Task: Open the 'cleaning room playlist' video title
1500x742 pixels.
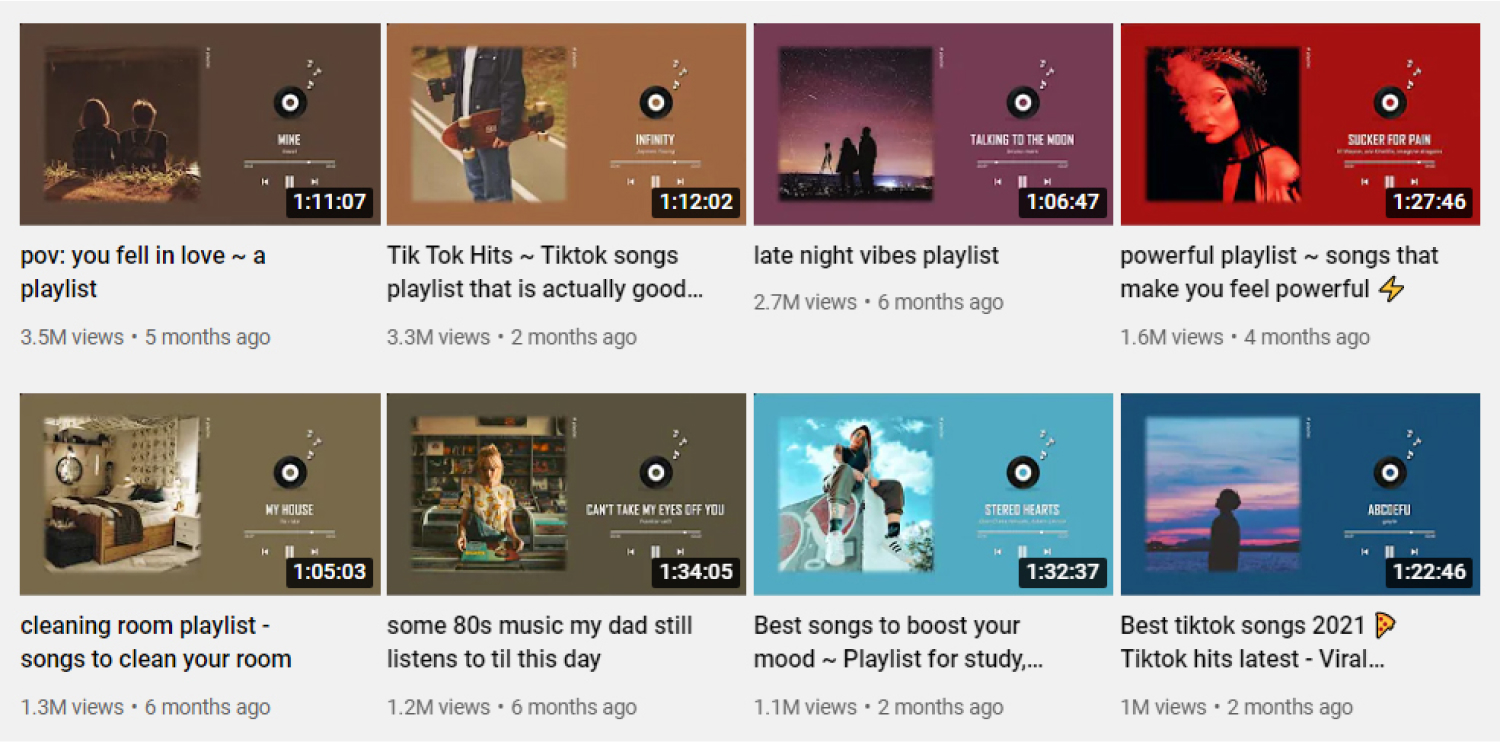Action: (156, 642)
